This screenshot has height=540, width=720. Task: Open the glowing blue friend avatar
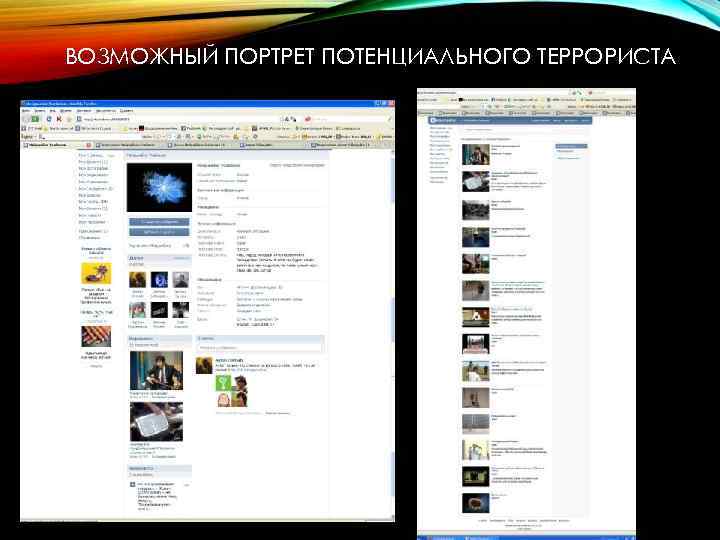pyautogui.click(x=159, y=280)
